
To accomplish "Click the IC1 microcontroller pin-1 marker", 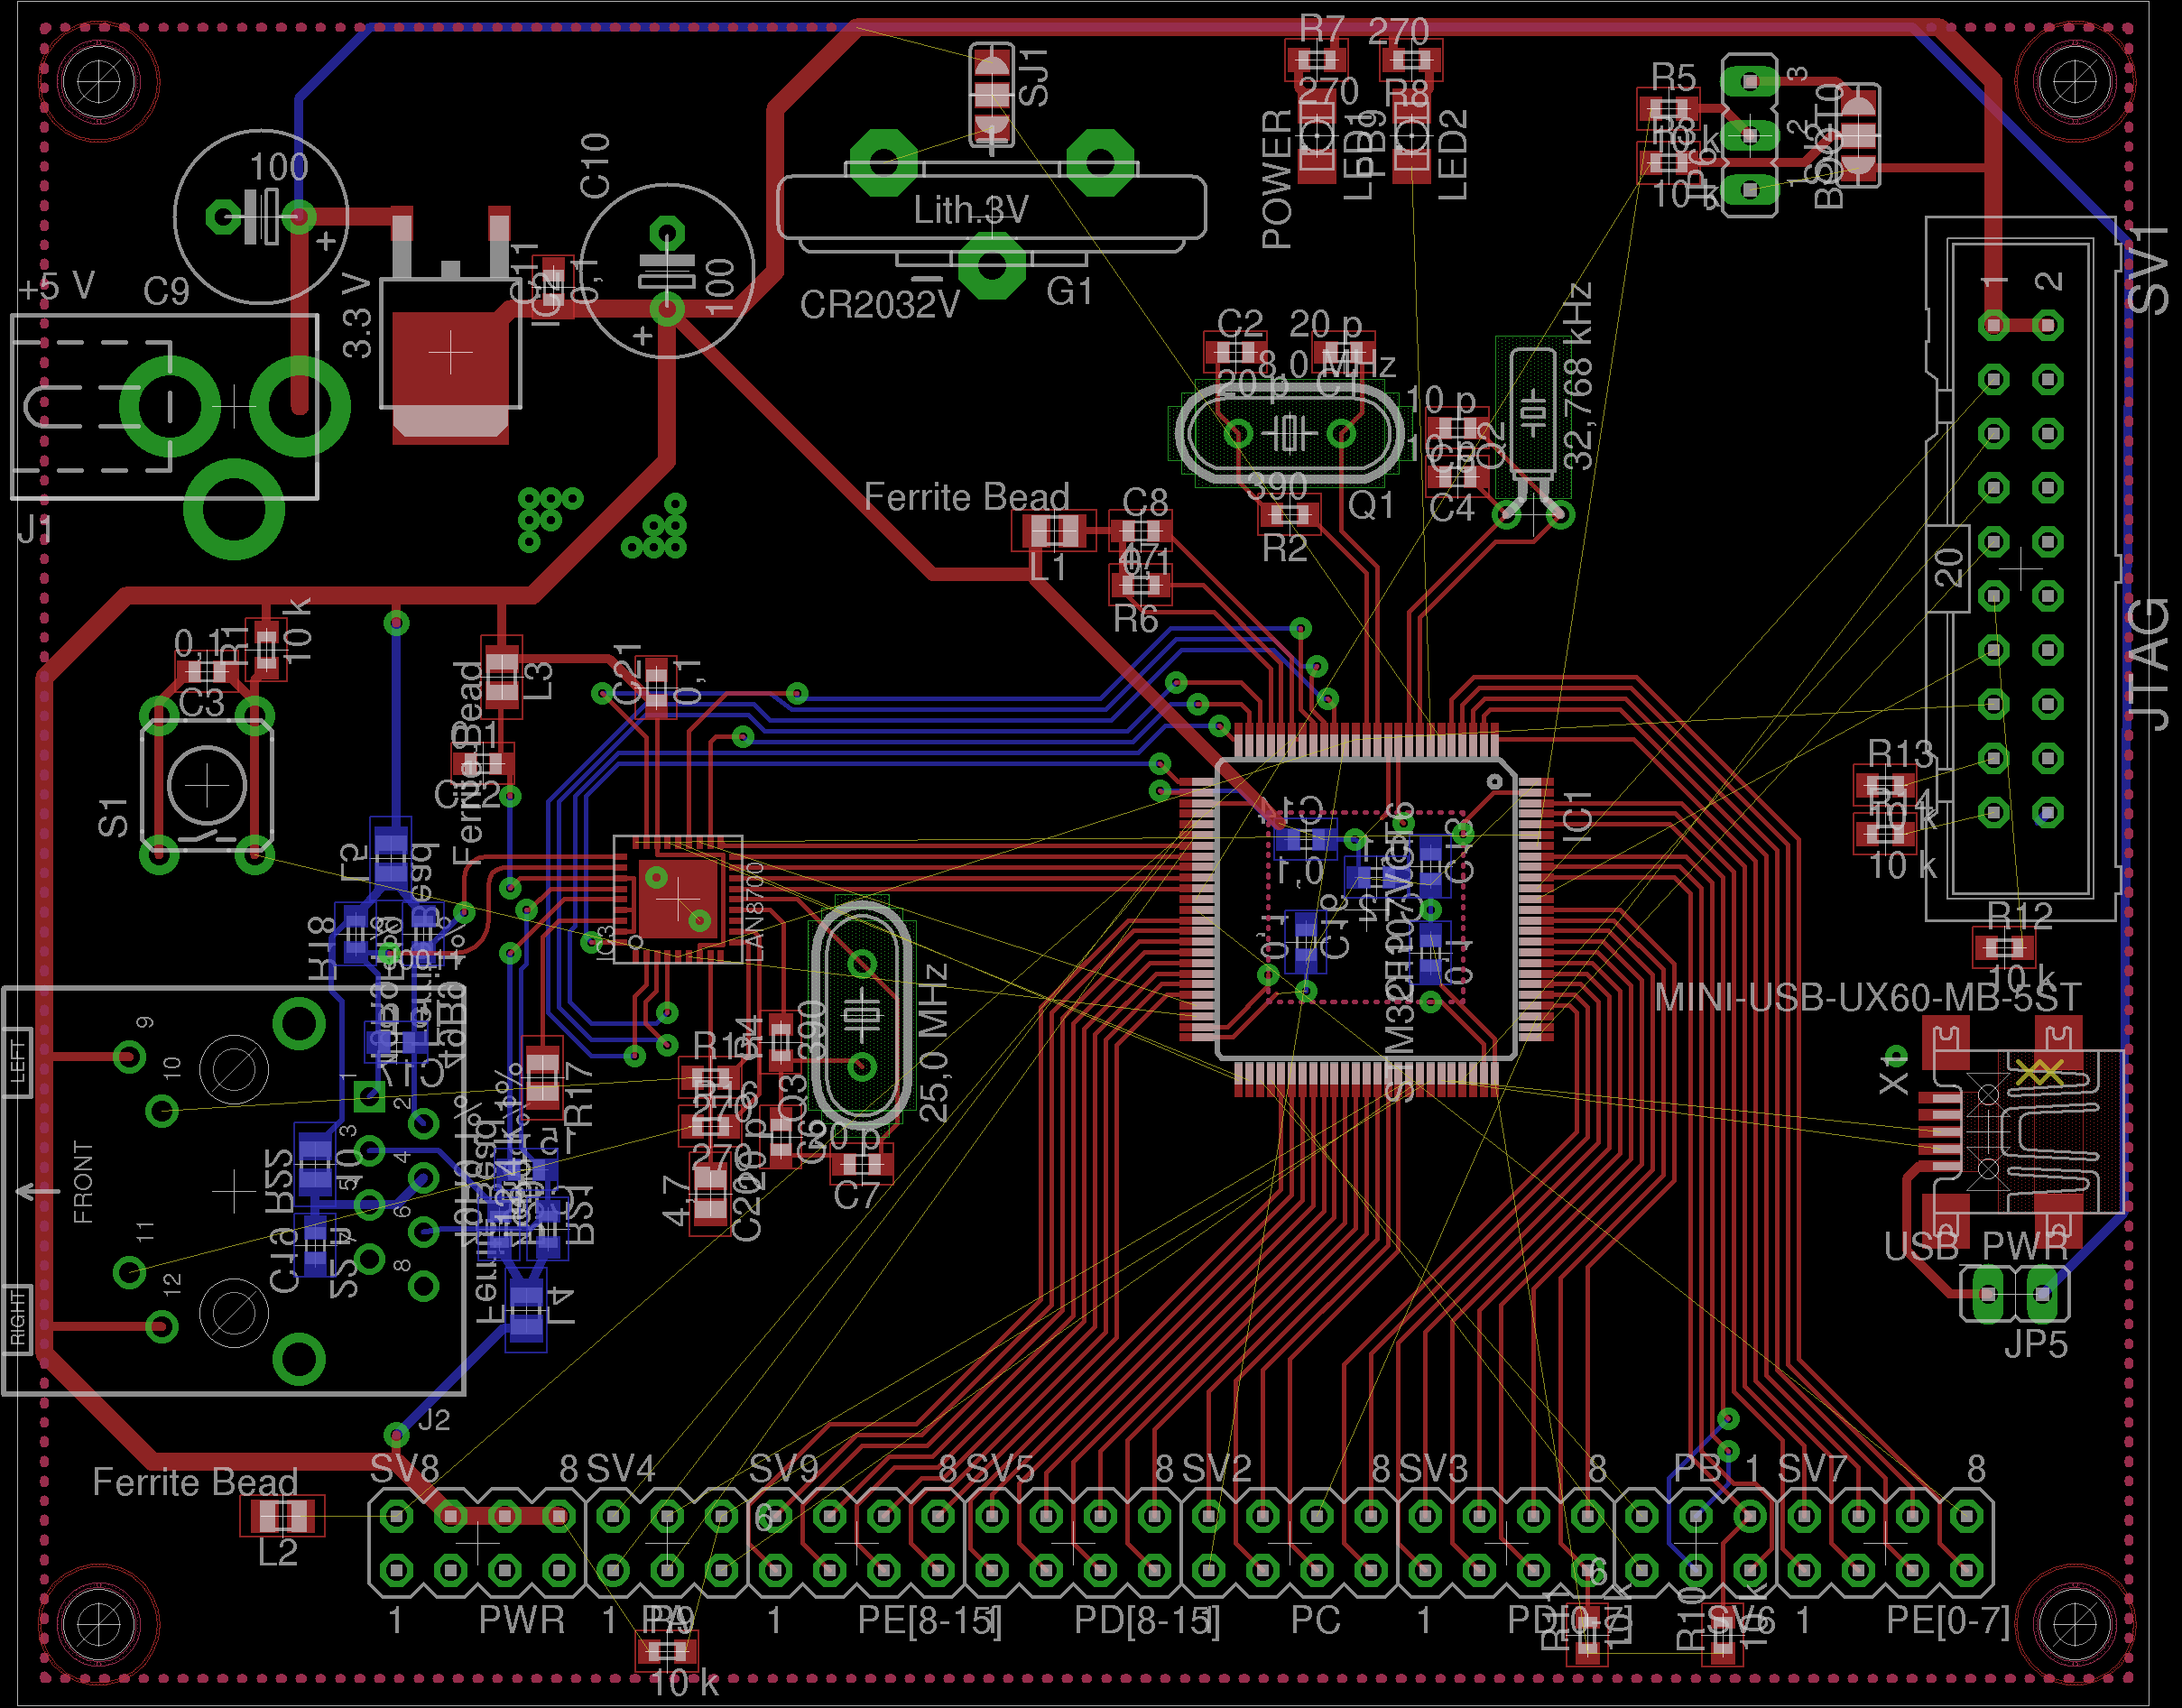I will [1495, 781].
